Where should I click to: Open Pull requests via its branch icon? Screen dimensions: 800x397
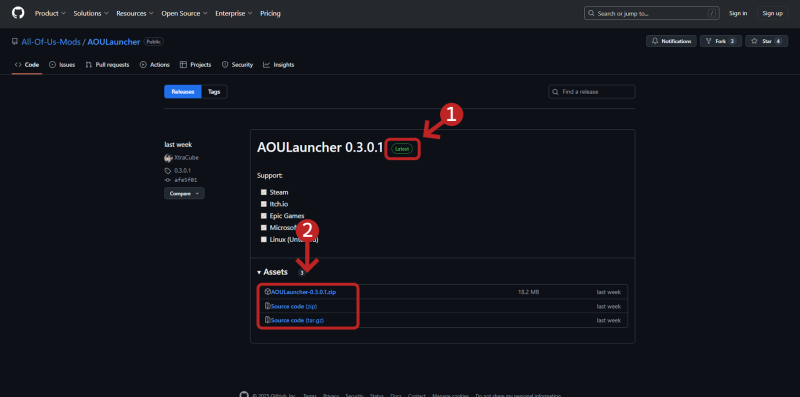[x=89, y=65]
